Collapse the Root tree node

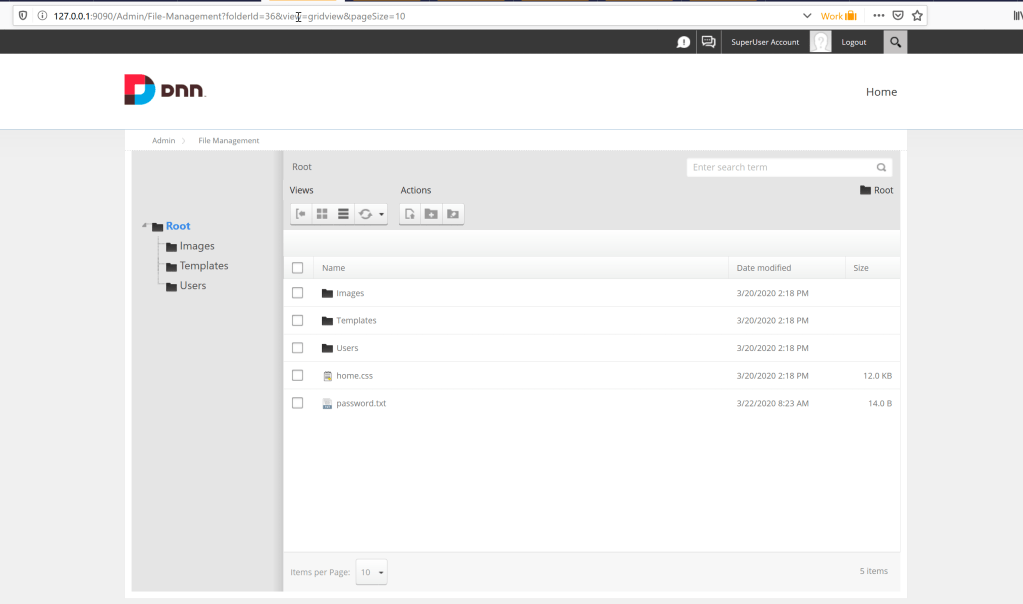pos(145,226)
